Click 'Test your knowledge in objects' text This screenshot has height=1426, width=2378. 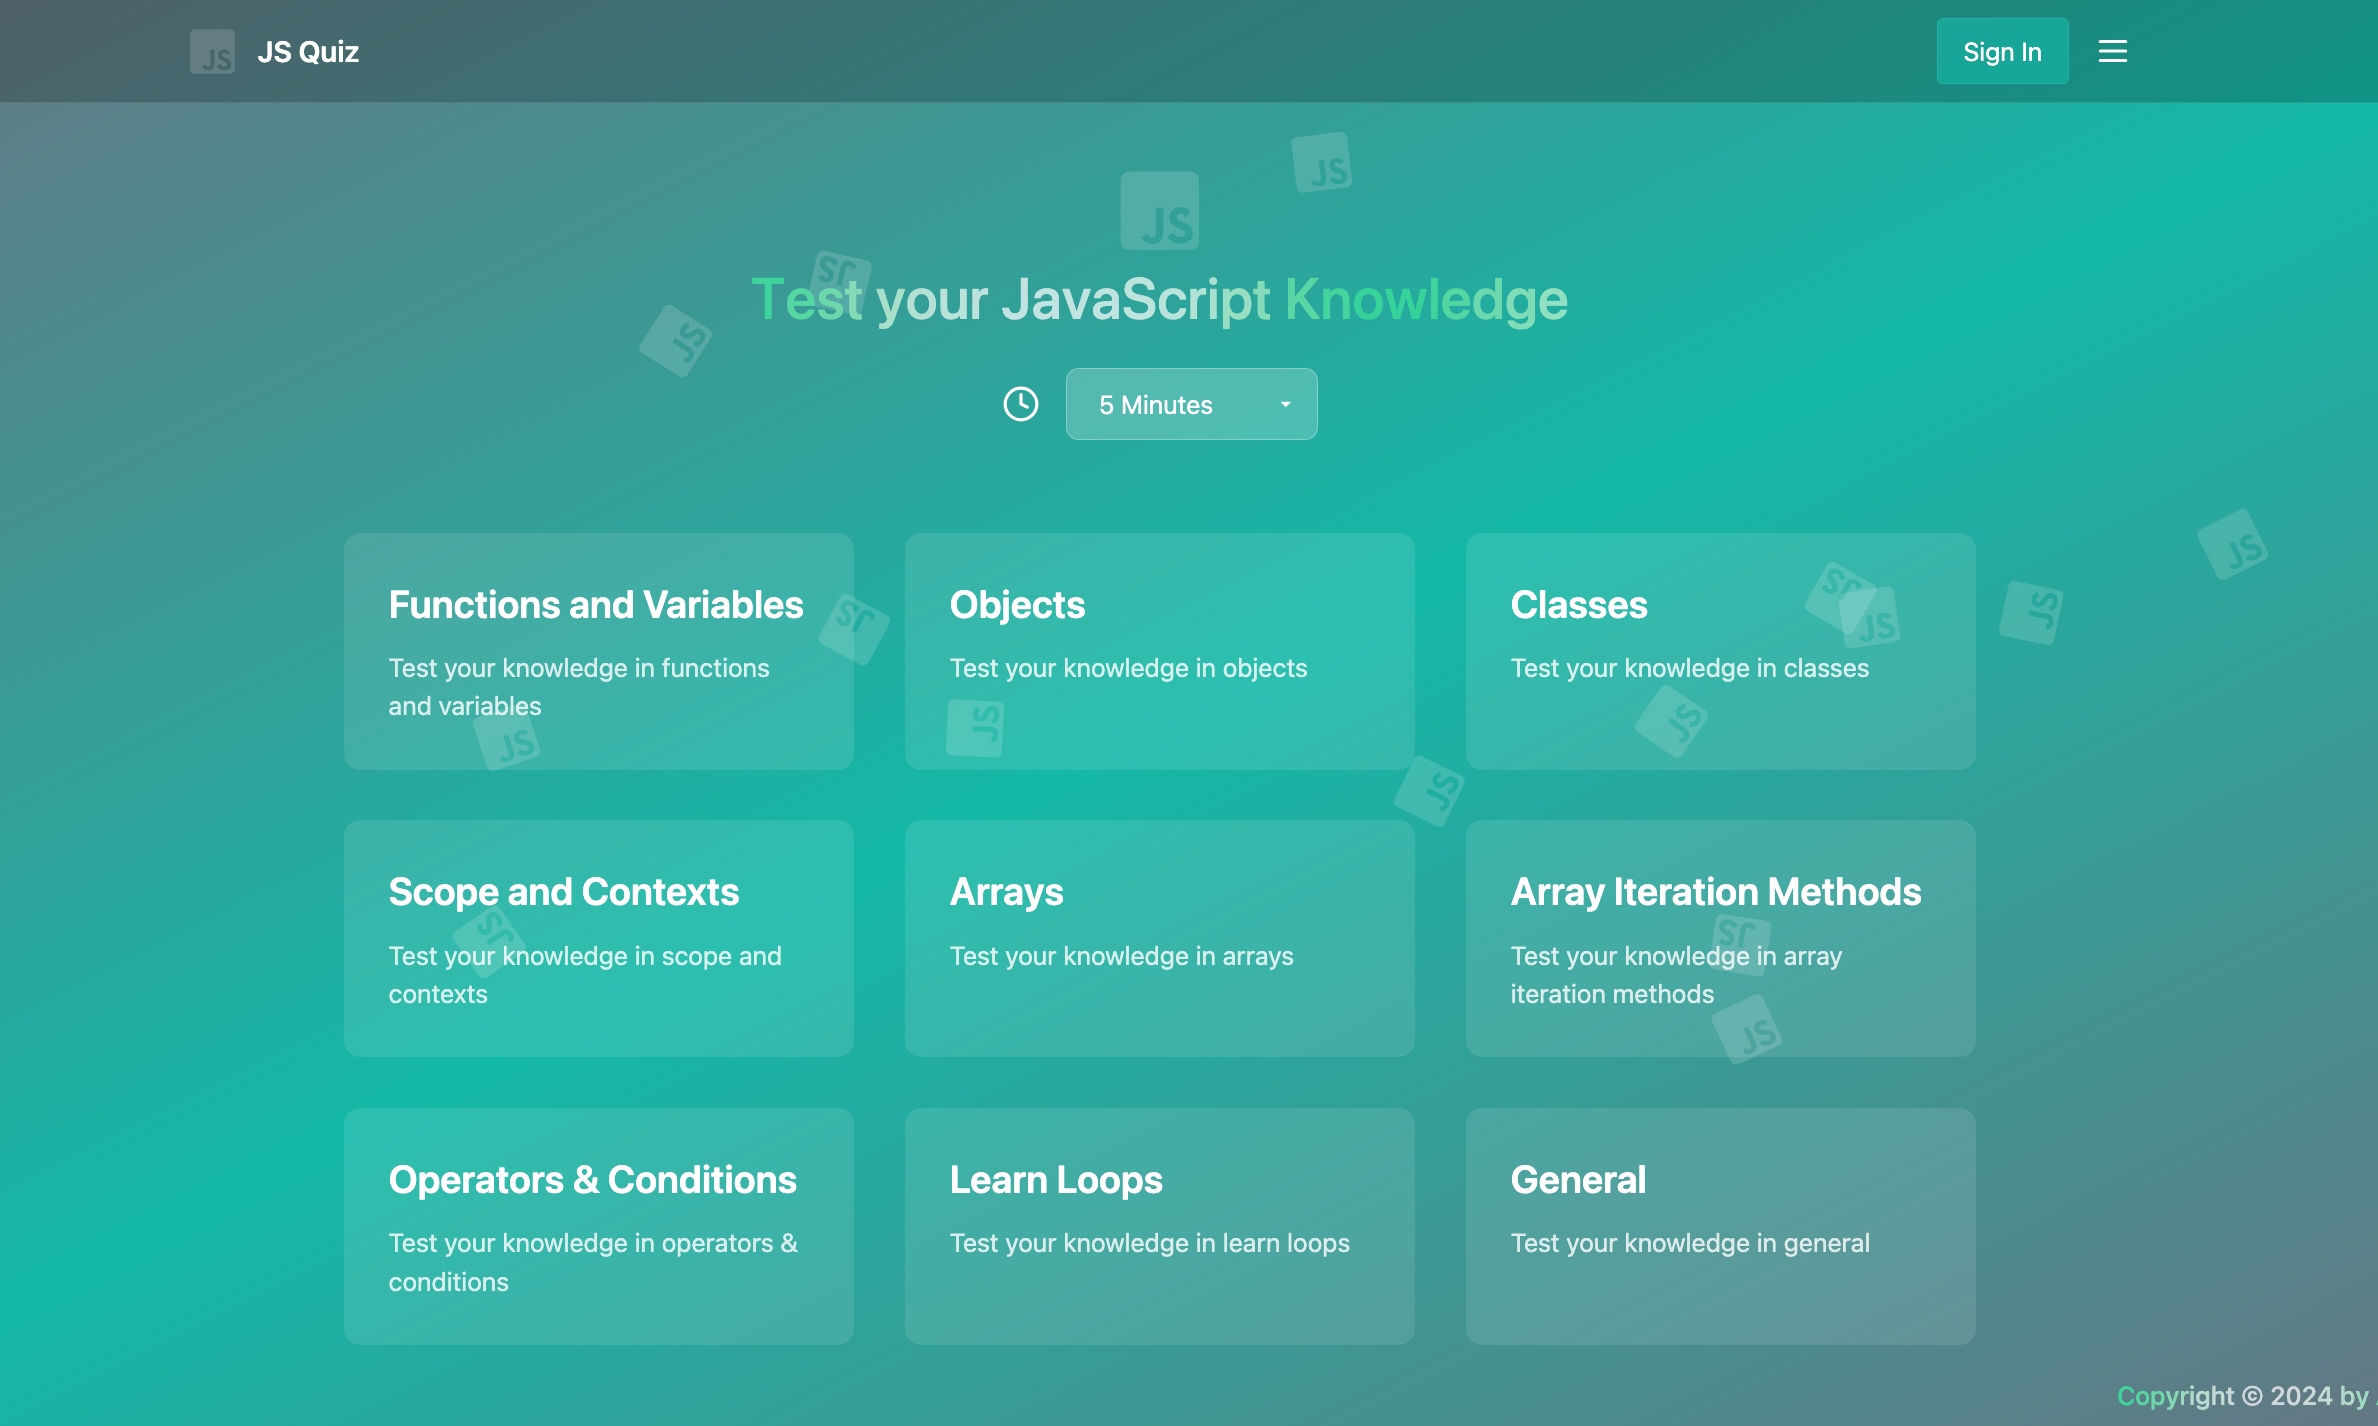(x=1128, y=668)
